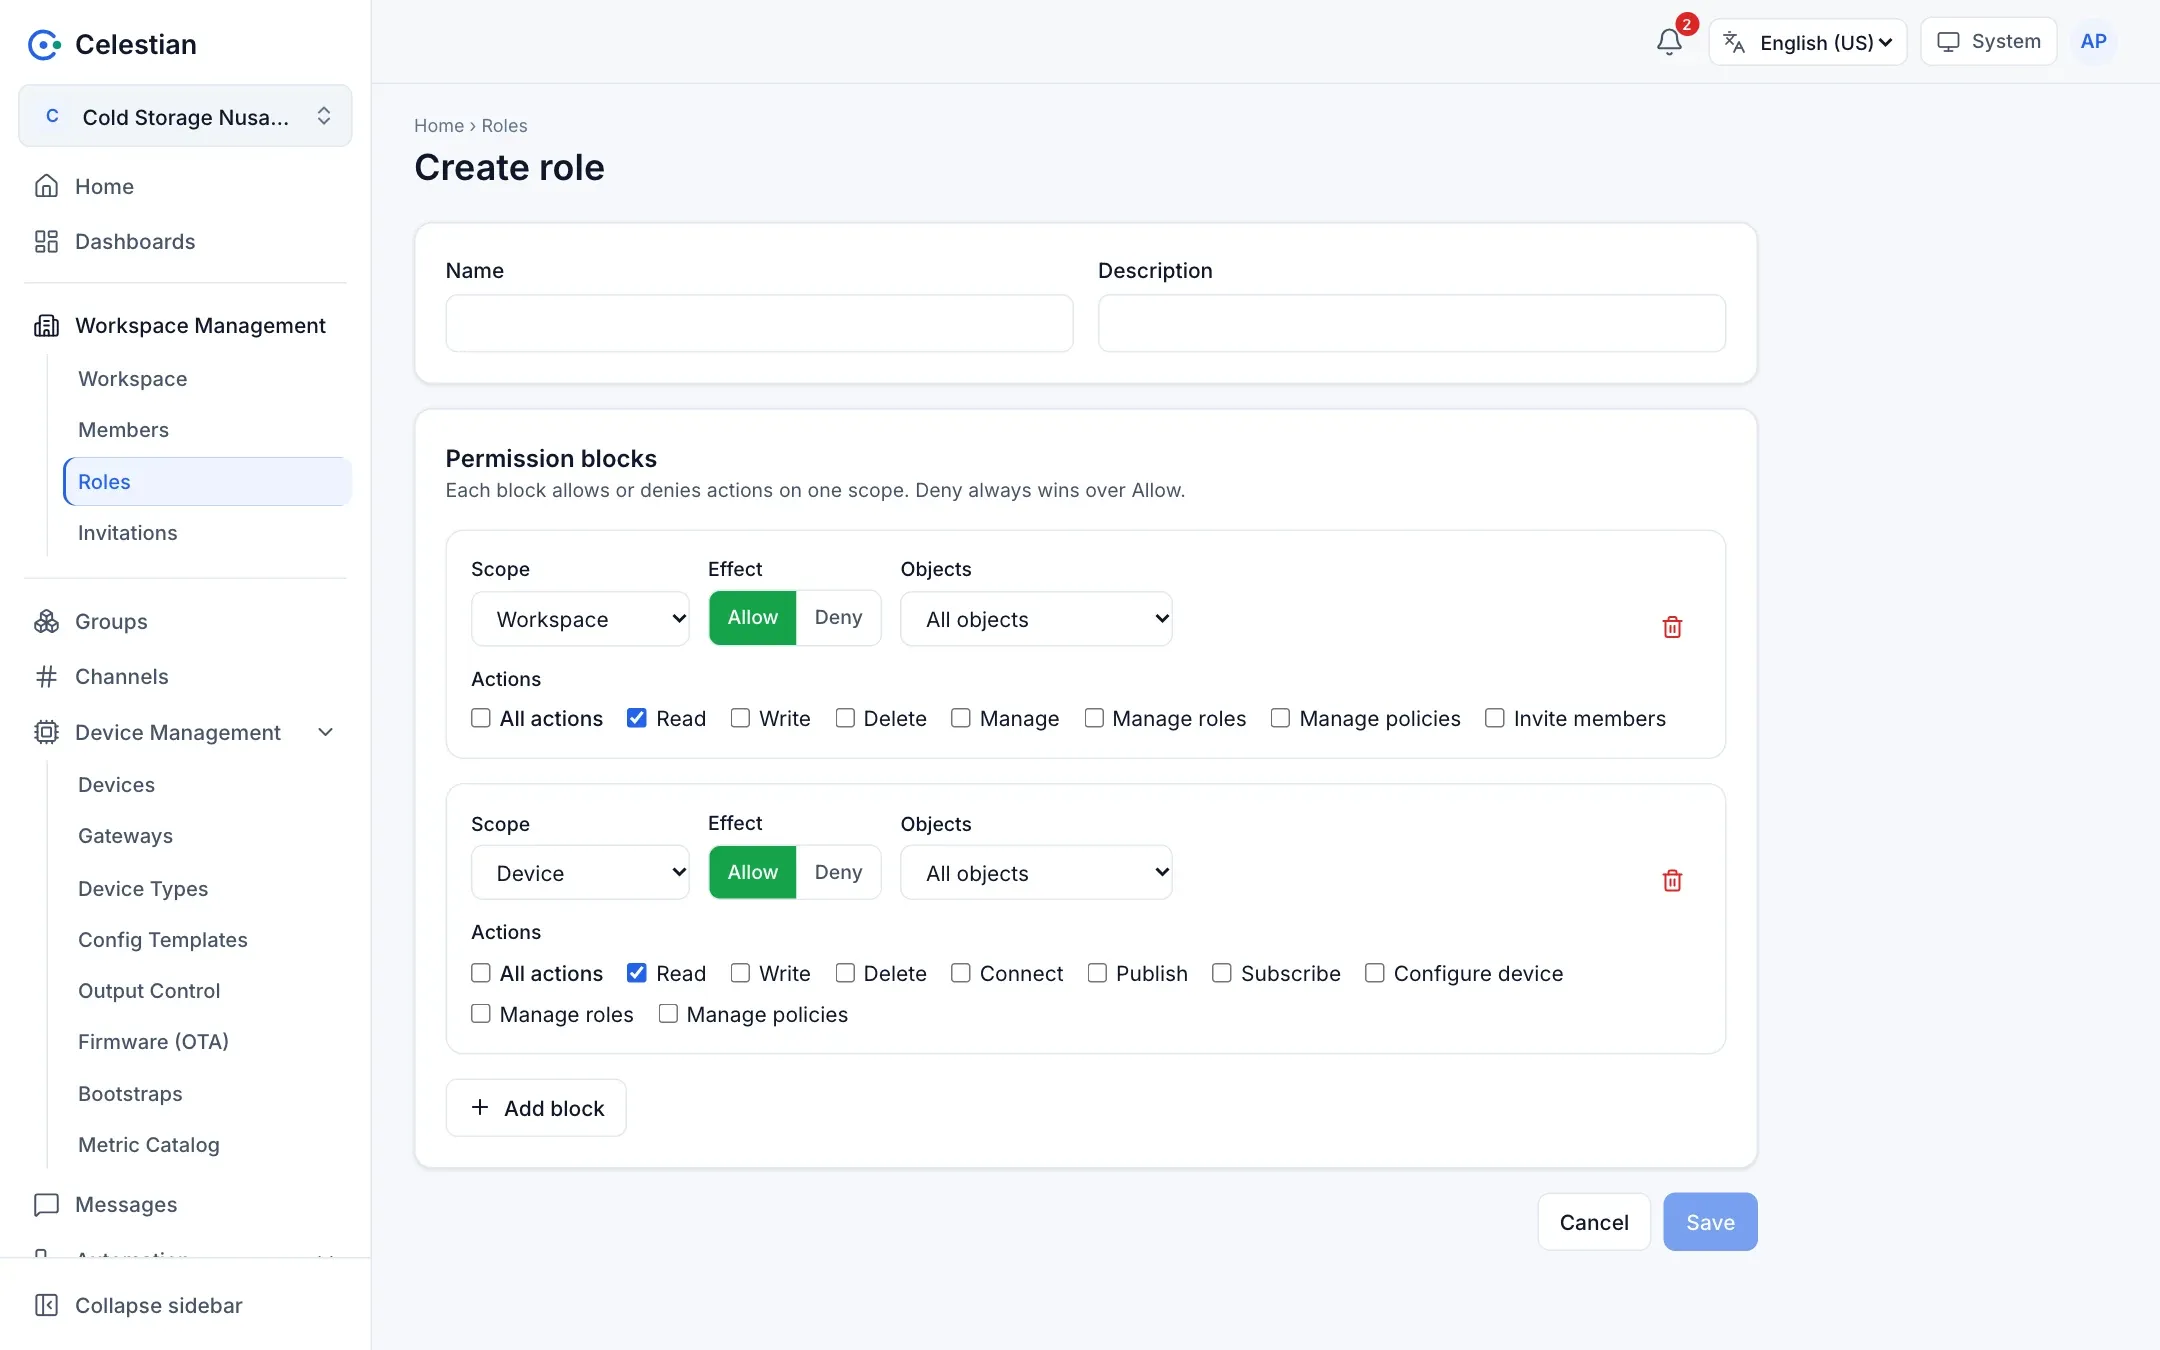Open the English (US) language selector
Image resolution: width=2160 pixels, height=1350 pixels.
click(x=1808, y=42)
